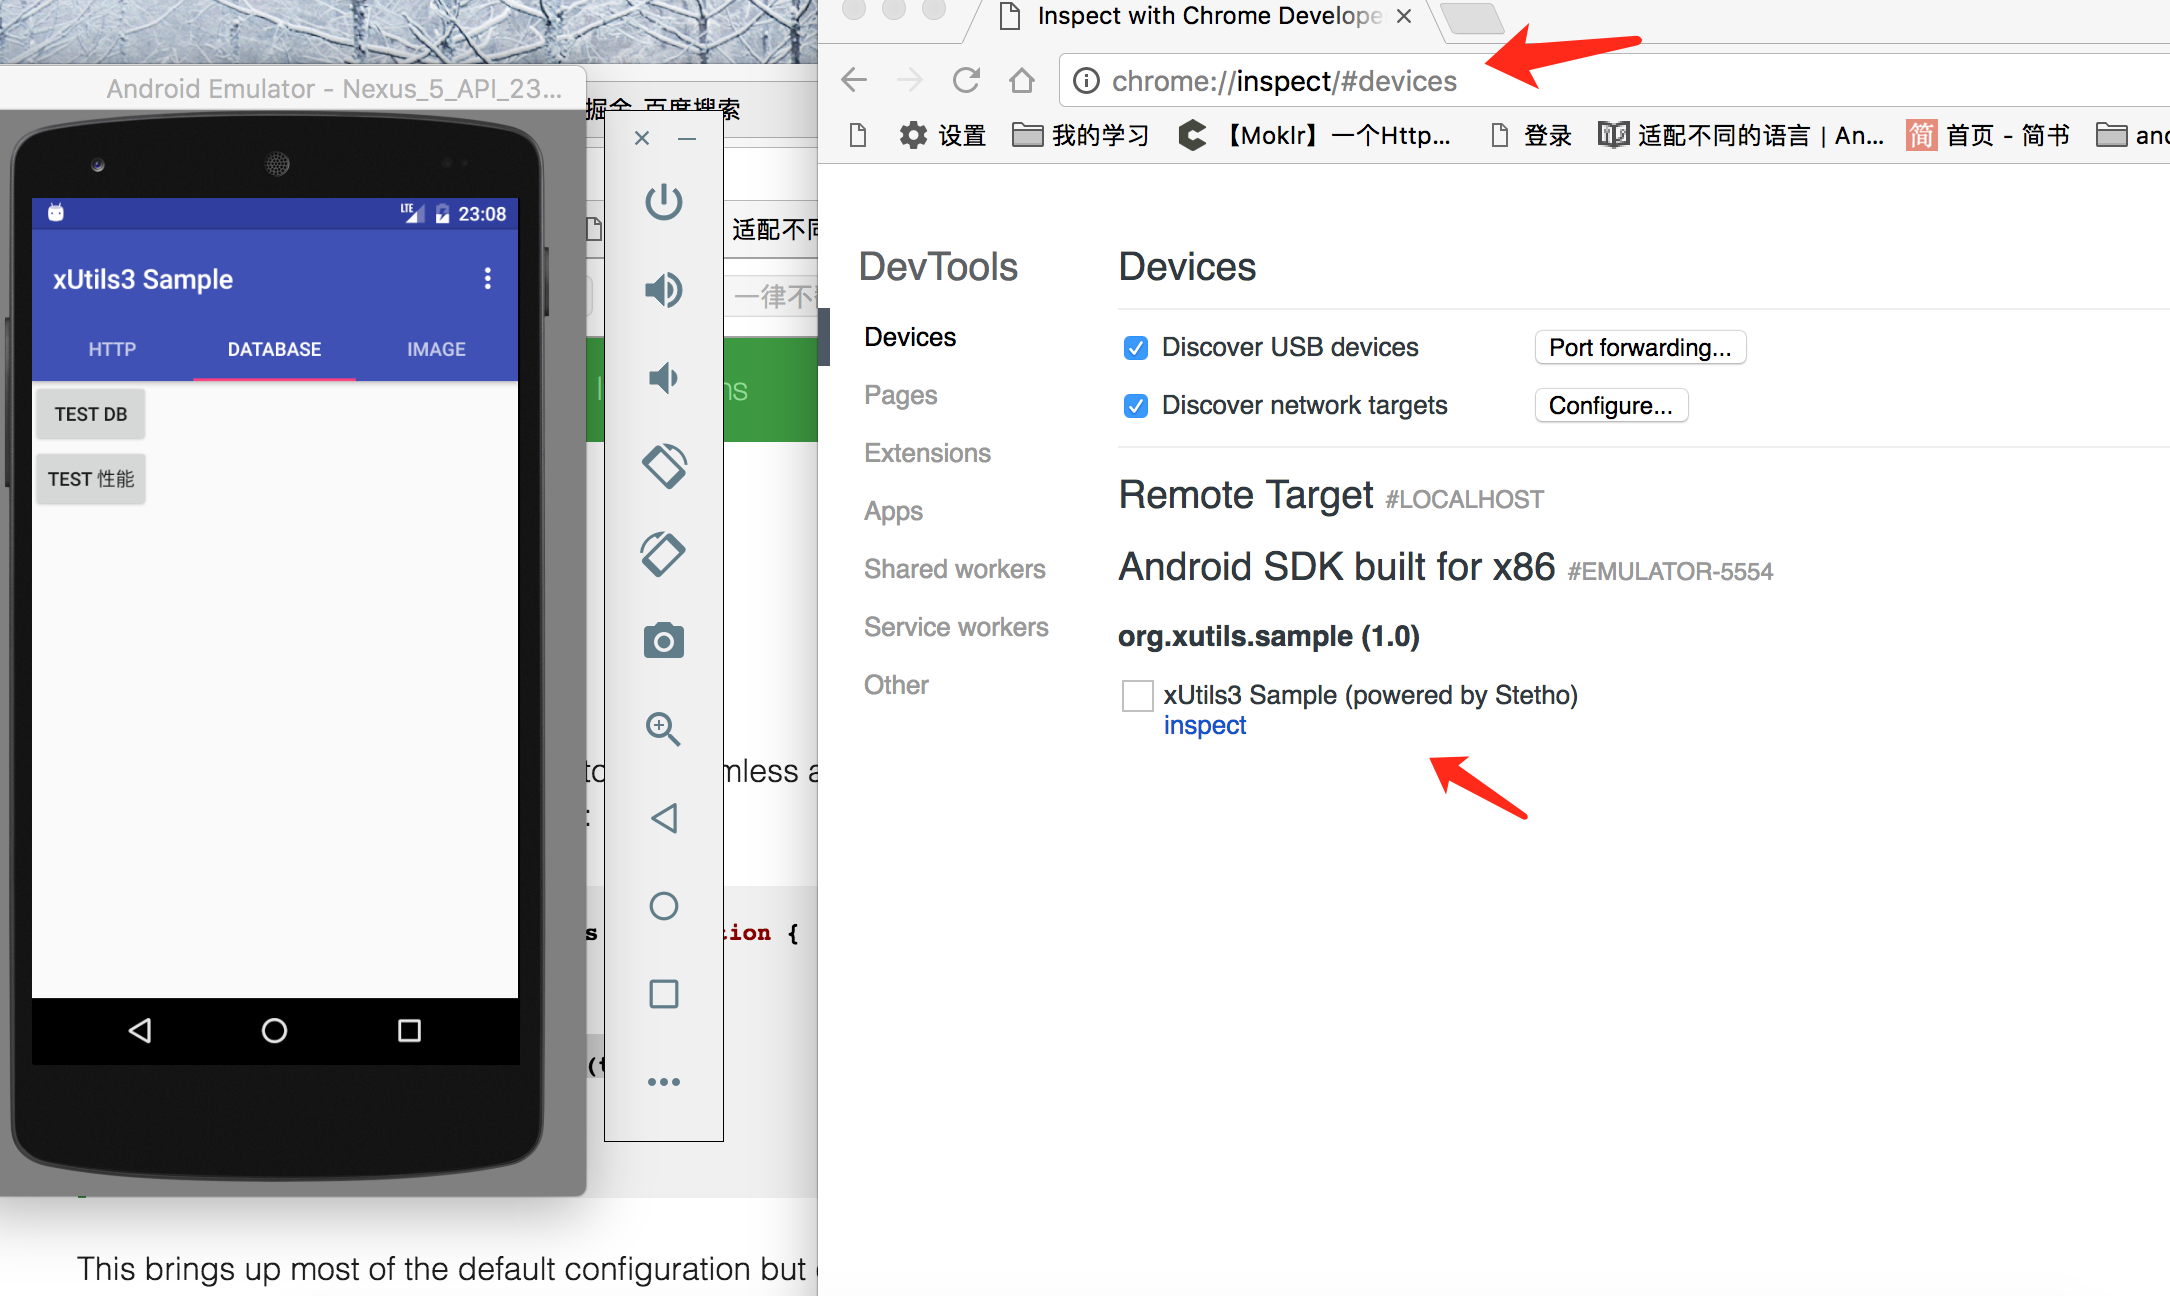Click Chrome's forward arrow button
Image resolution: width=2170 pixels, height=1296 pixels.
[x=910, y=80]
